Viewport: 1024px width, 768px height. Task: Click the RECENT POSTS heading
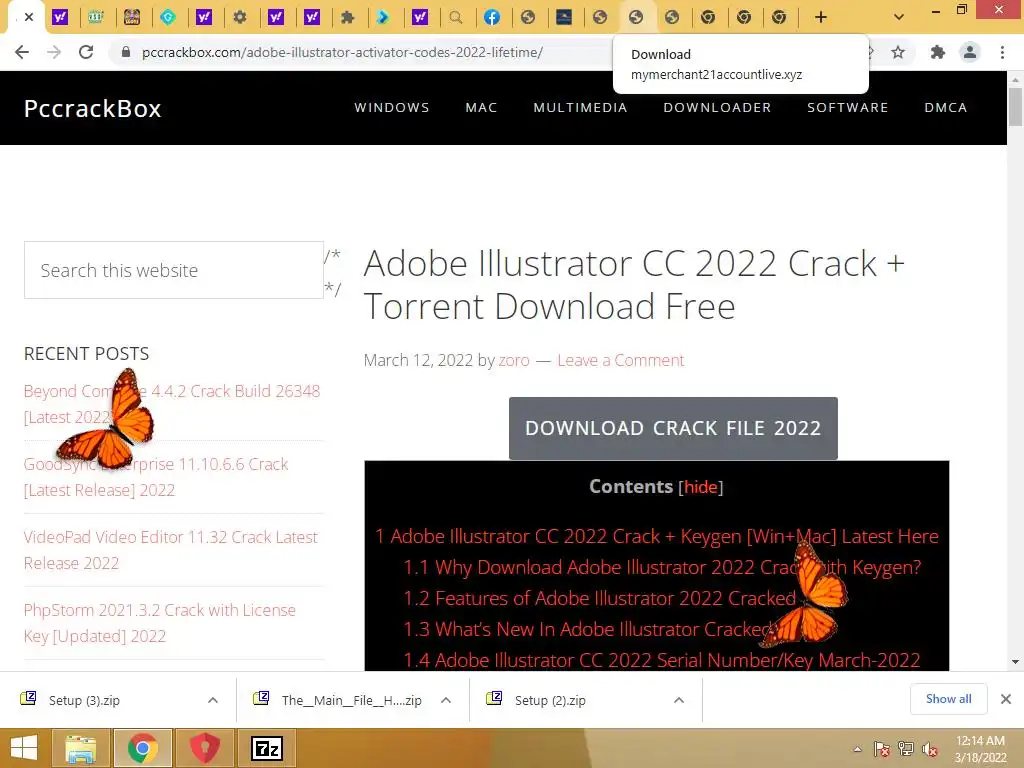[x=86, y=354]
